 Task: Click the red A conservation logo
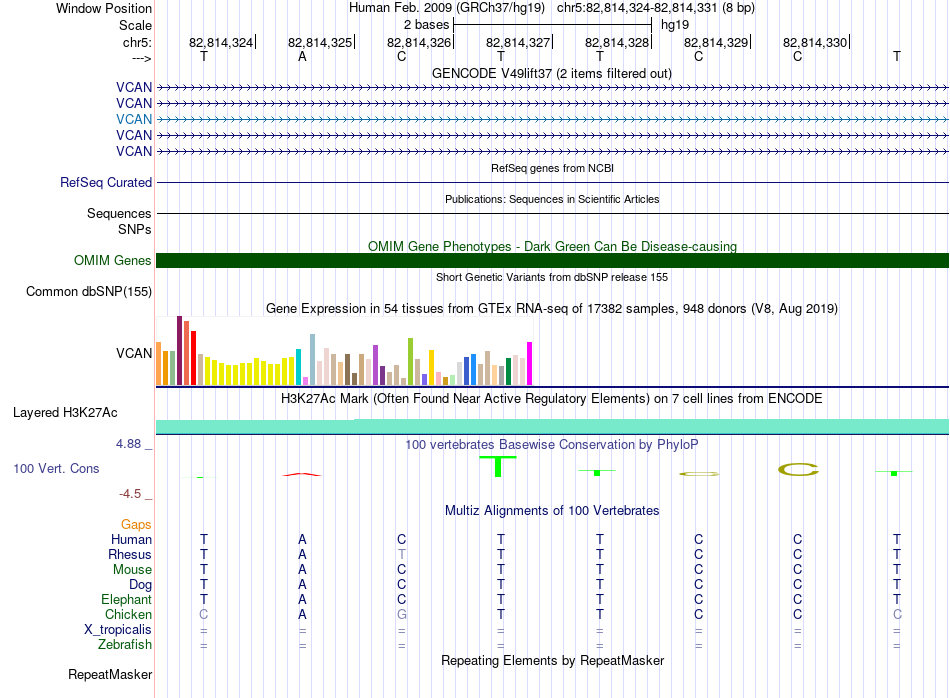coord(302,474)
